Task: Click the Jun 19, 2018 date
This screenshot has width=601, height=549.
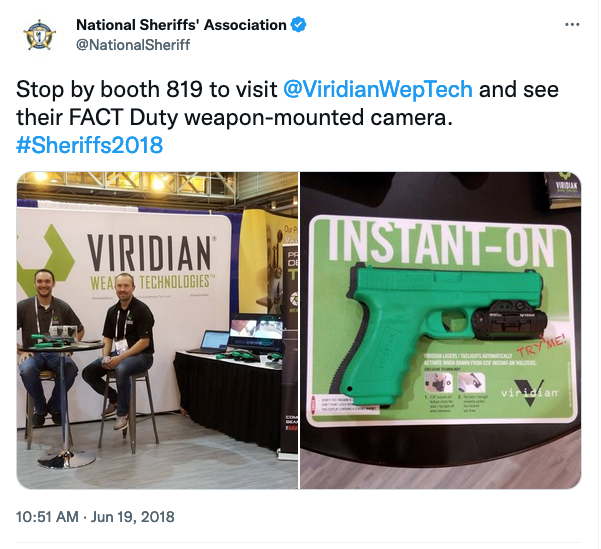Action: (133, 517)
